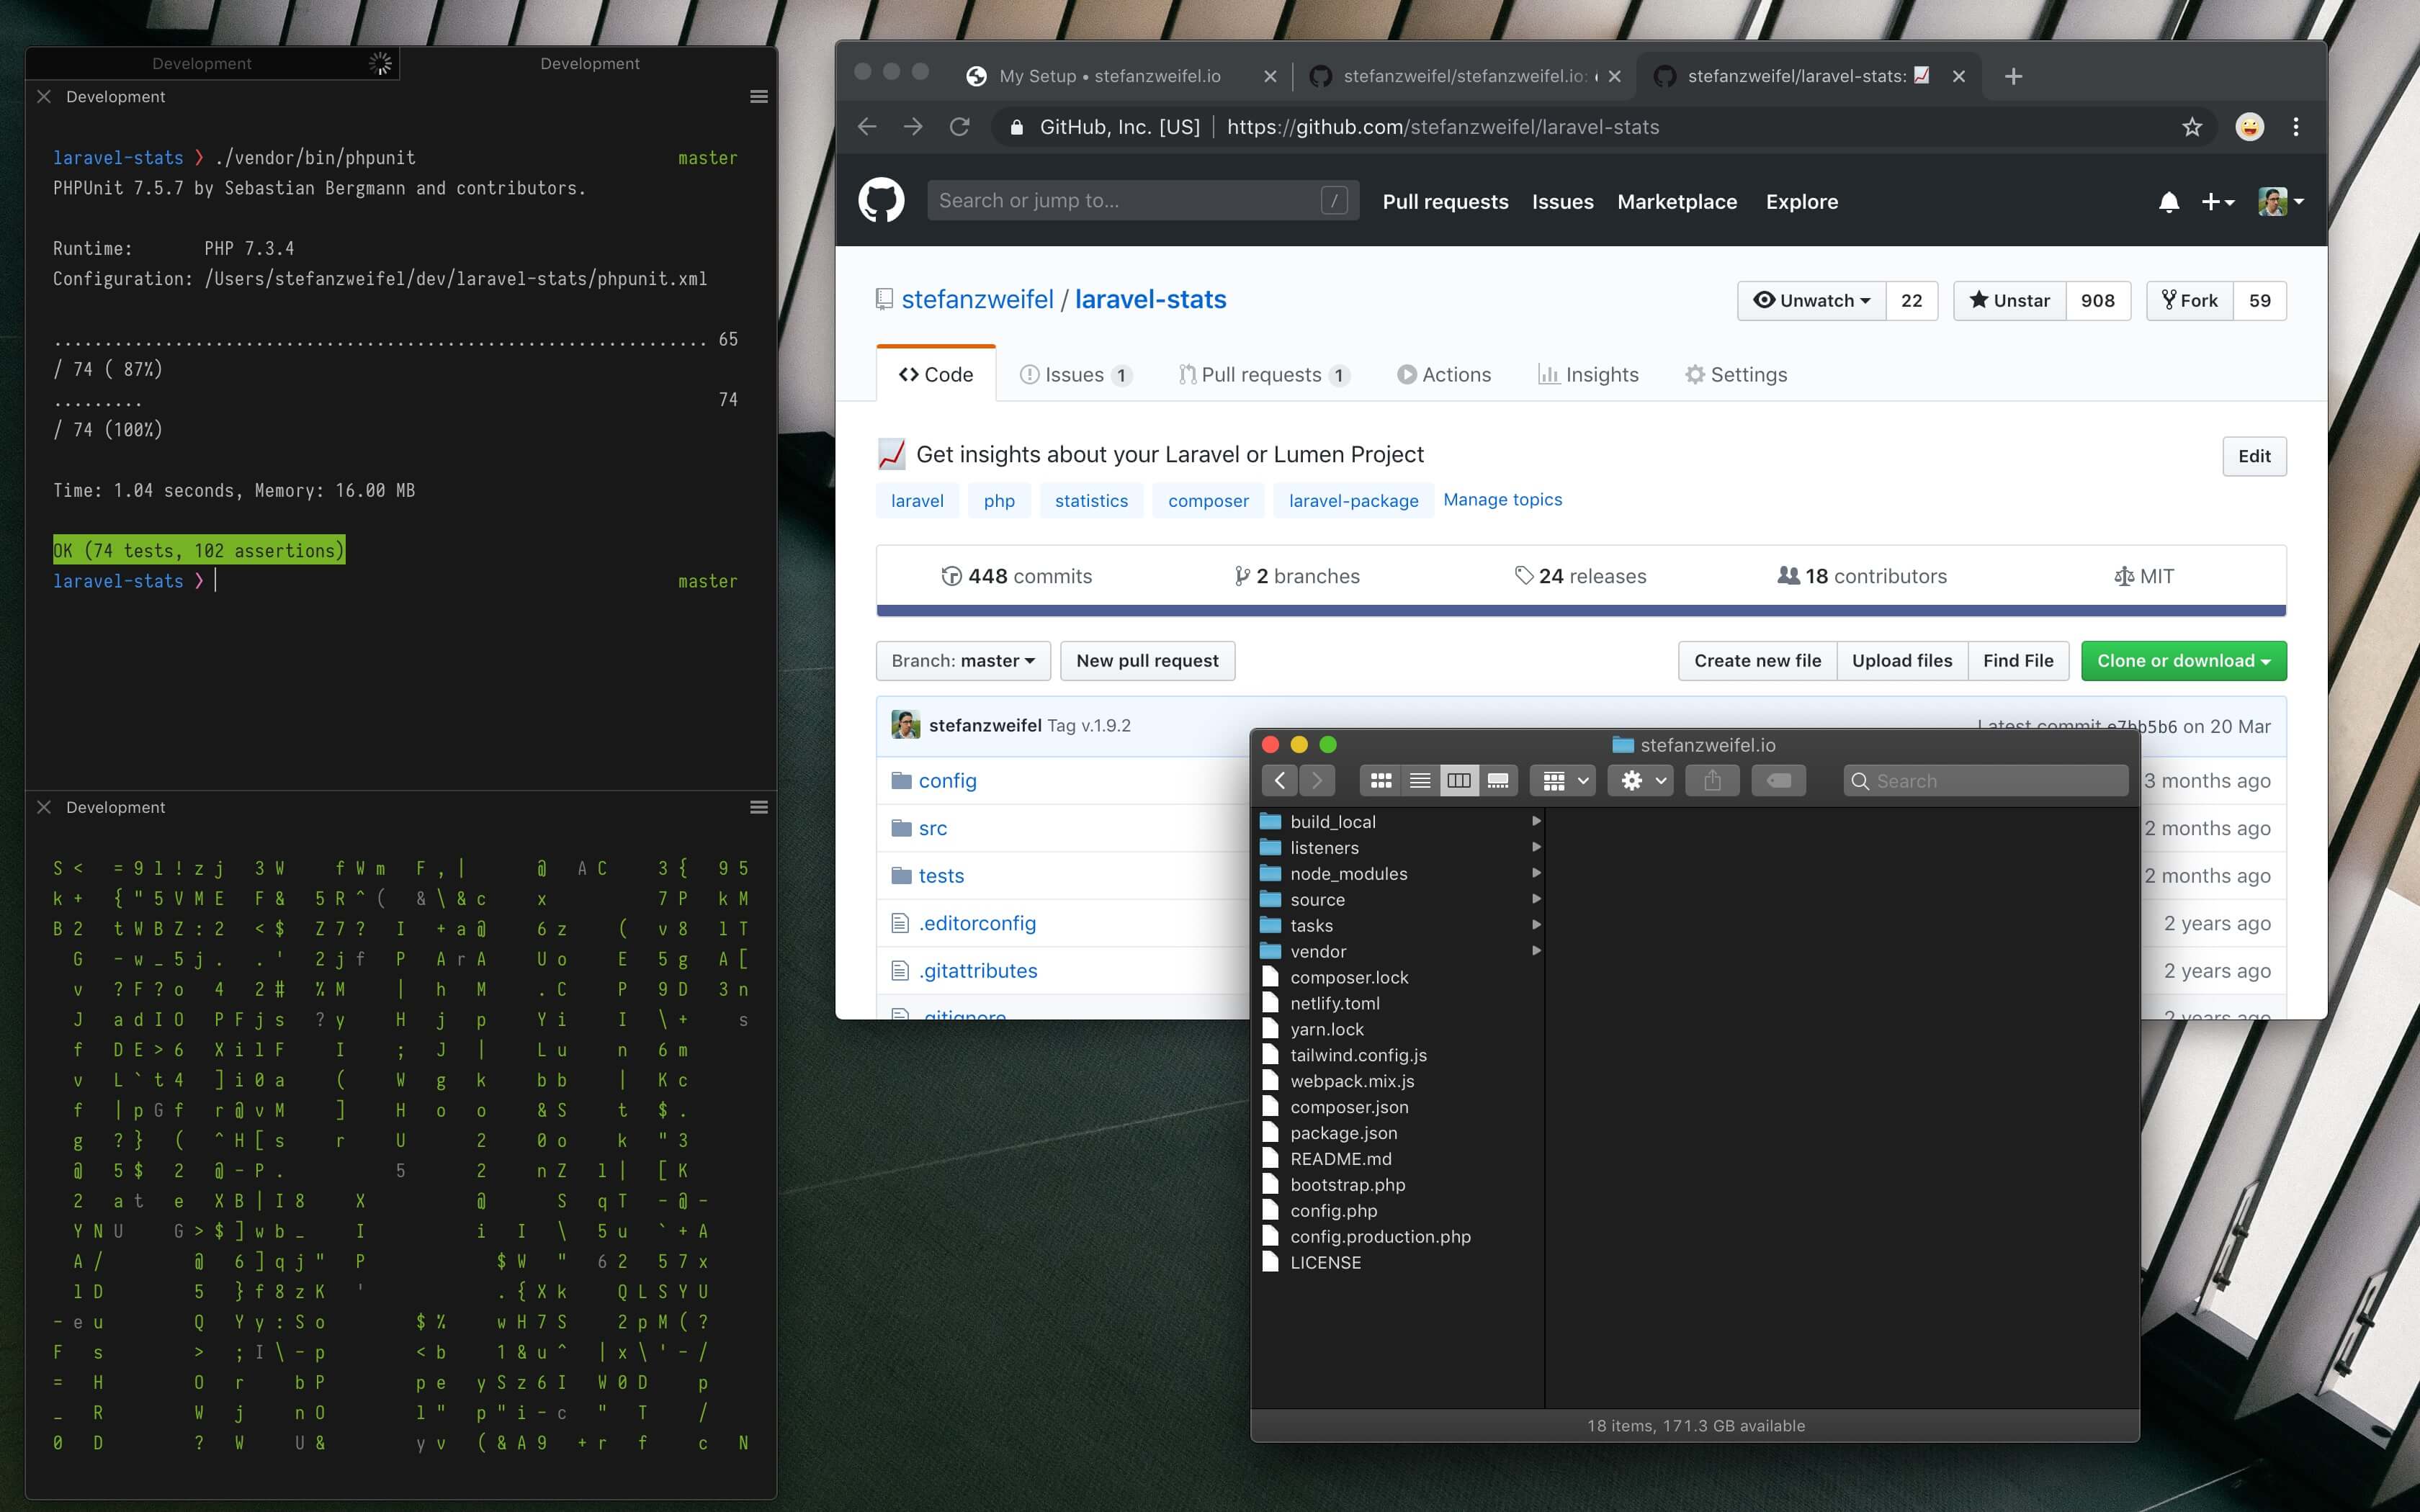Open Finder action gear menu
This screenshot has width=2420, height=1512.
[x=1640, y=781]
